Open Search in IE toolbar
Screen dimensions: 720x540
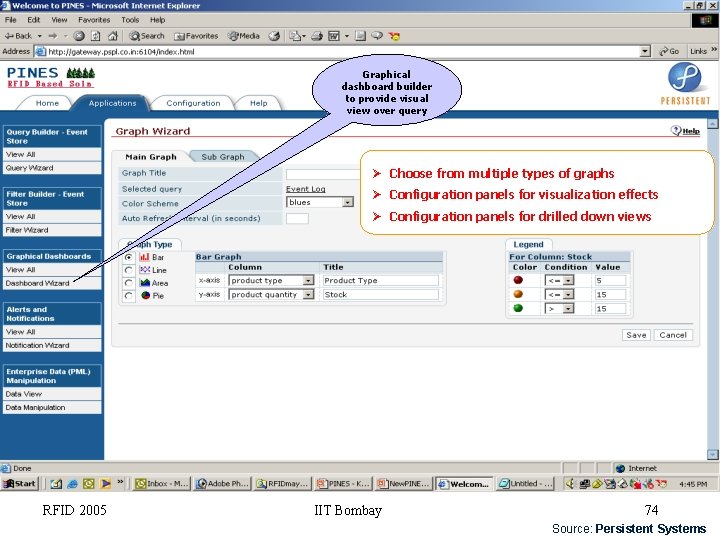coord(146,36)
